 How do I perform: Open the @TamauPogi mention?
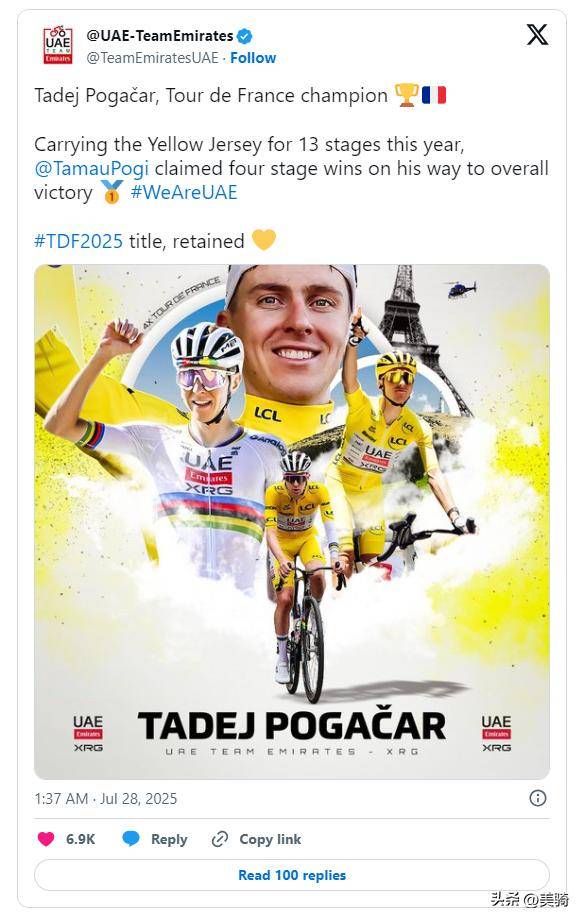click(x=92, y=169)
